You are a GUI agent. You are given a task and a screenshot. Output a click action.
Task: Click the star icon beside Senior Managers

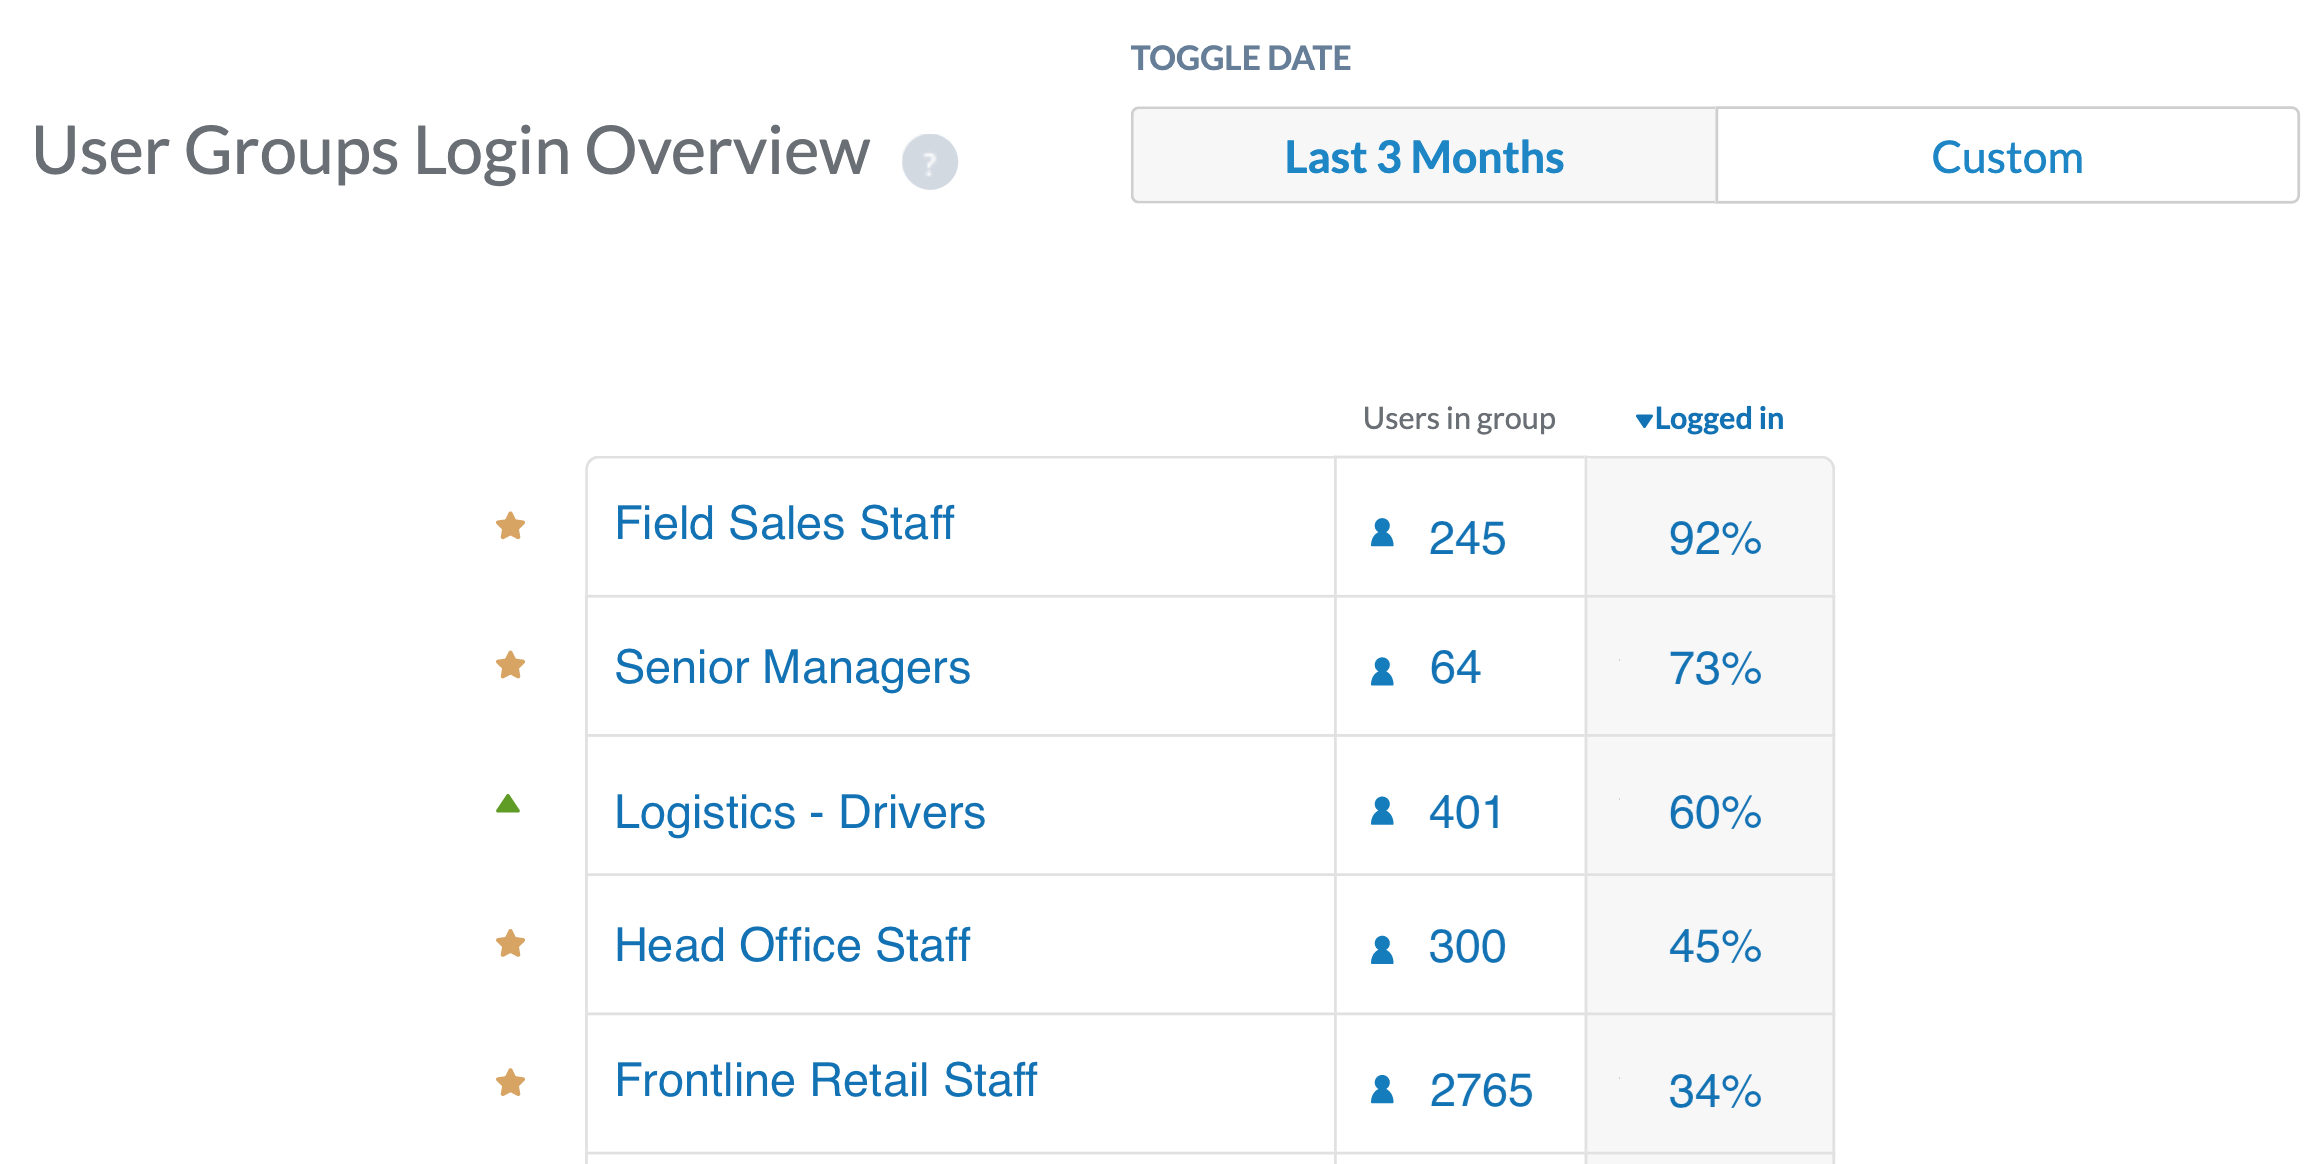pos(511,665)
